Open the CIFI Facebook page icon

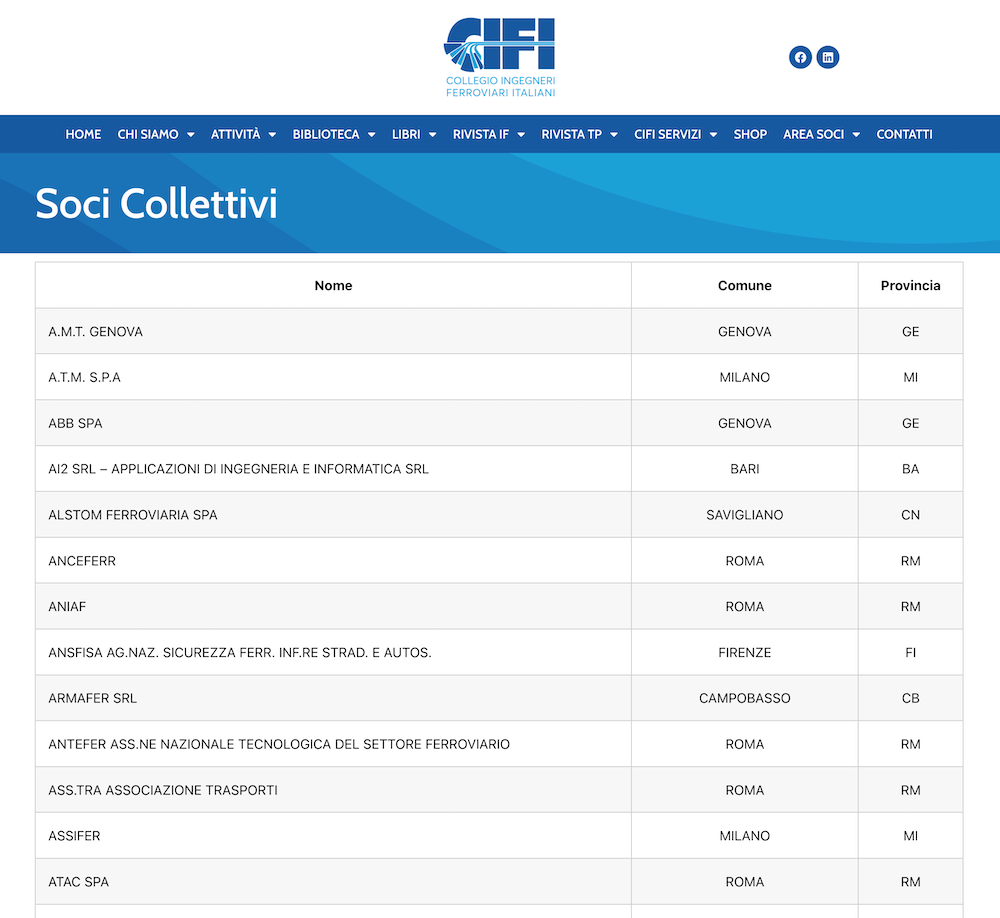click(800, 57)
